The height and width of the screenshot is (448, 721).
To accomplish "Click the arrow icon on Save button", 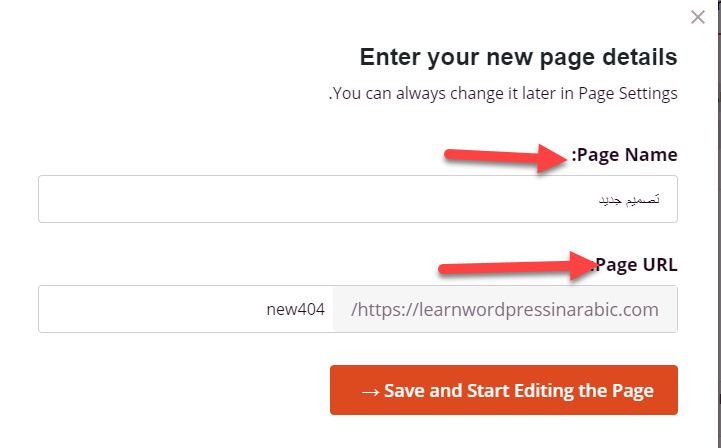I will point(369,391).
